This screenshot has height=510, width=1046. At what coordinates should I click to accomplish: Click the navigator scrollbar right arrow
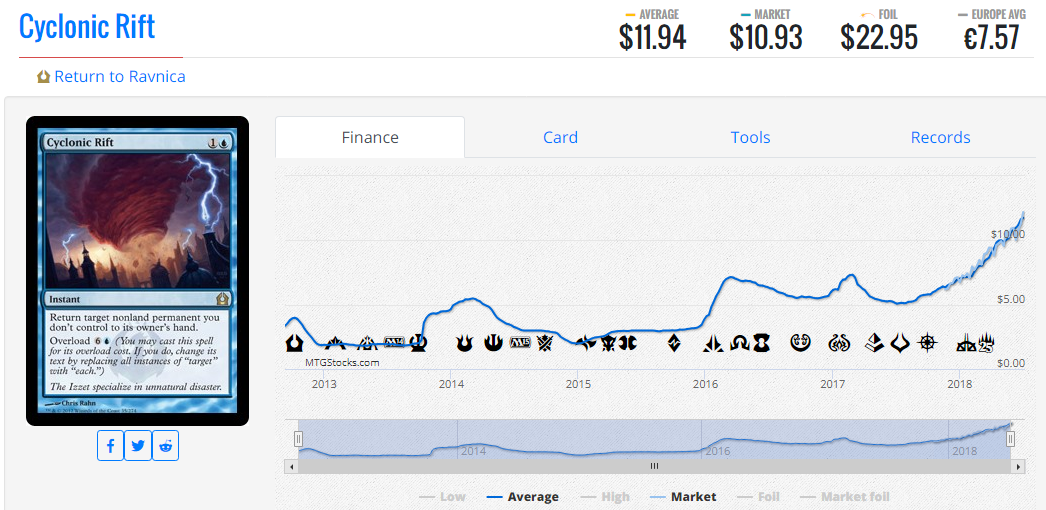click(1019, 467)
